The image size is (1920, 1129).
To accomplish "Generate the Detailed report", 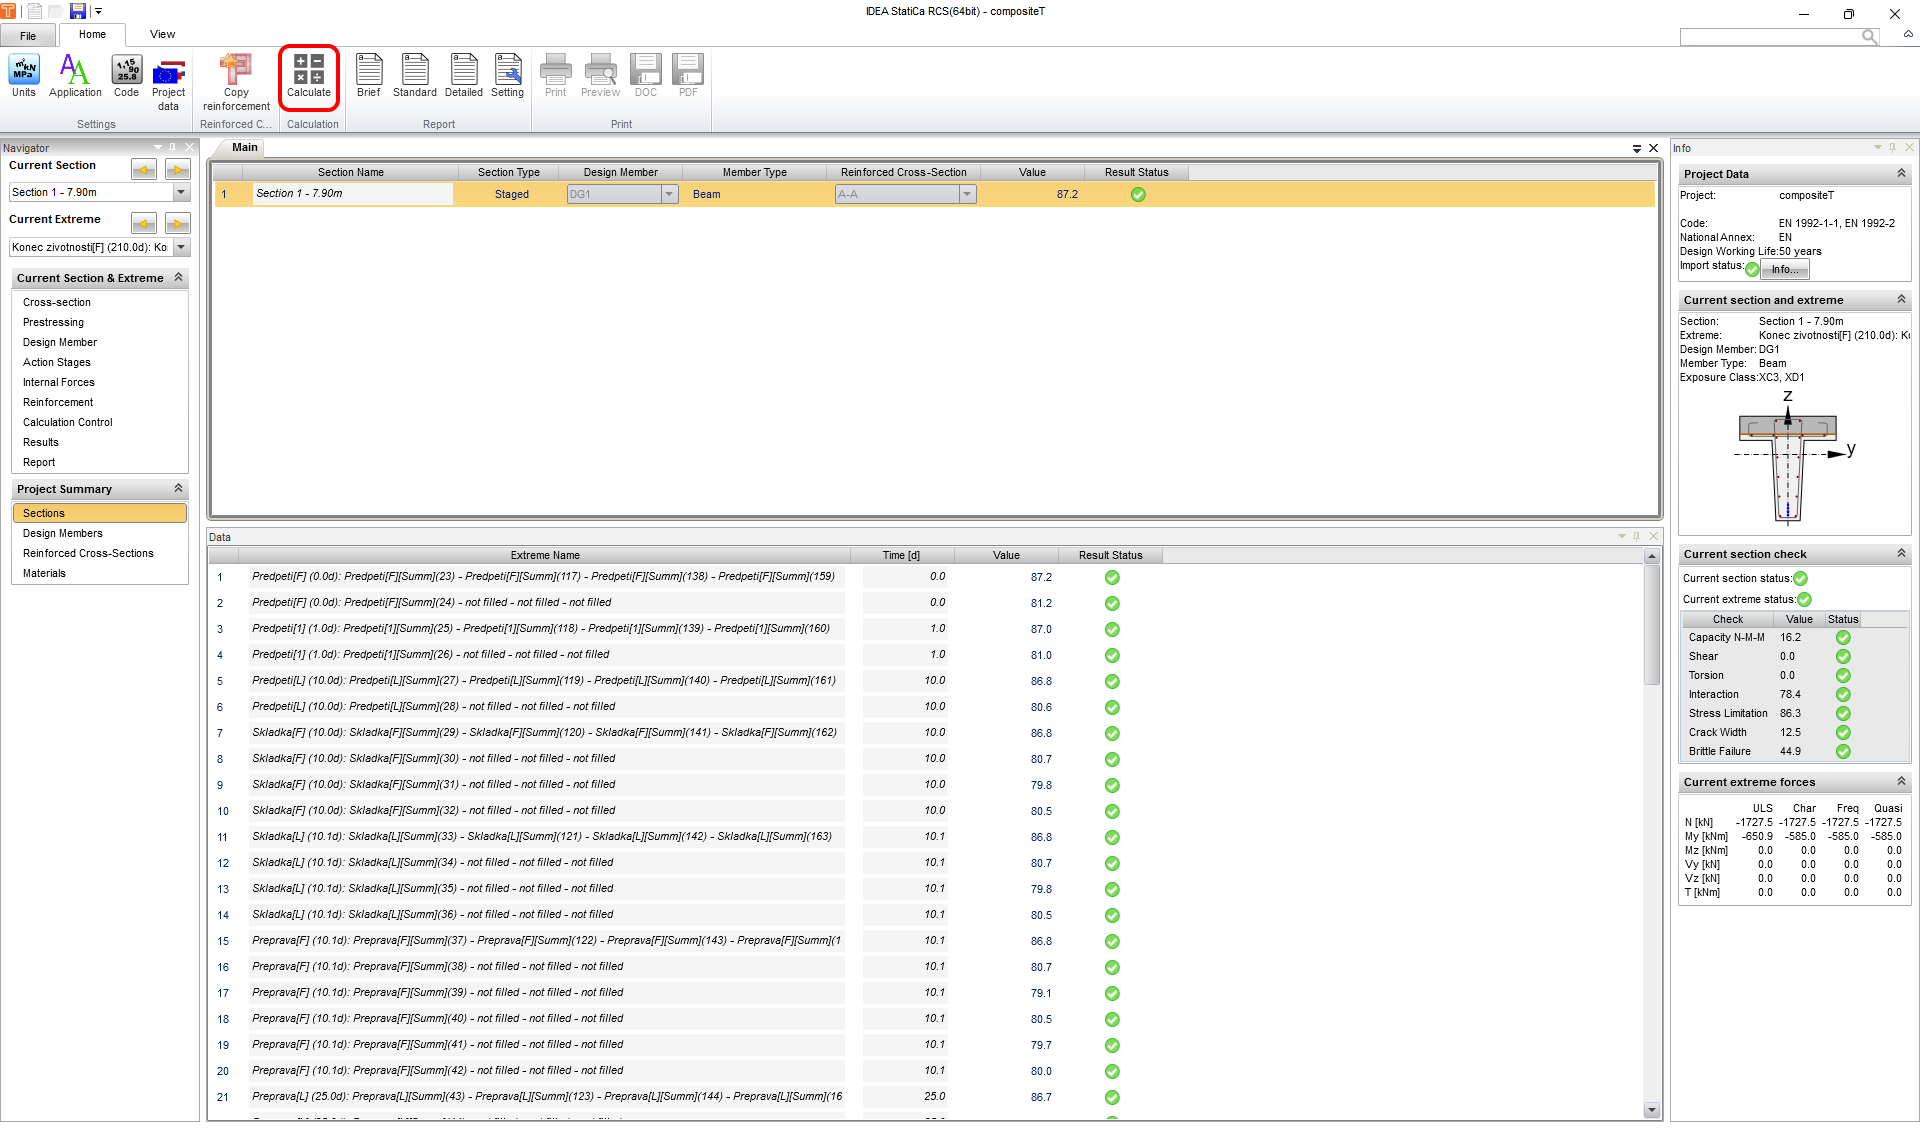I will coord(463,76).
